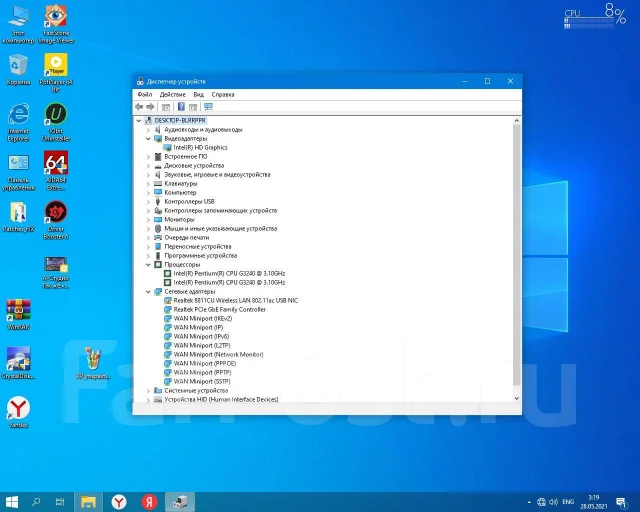Click the volume speaker tray icon
Viewport: 640px width, 512px height.
pos(553,502)
